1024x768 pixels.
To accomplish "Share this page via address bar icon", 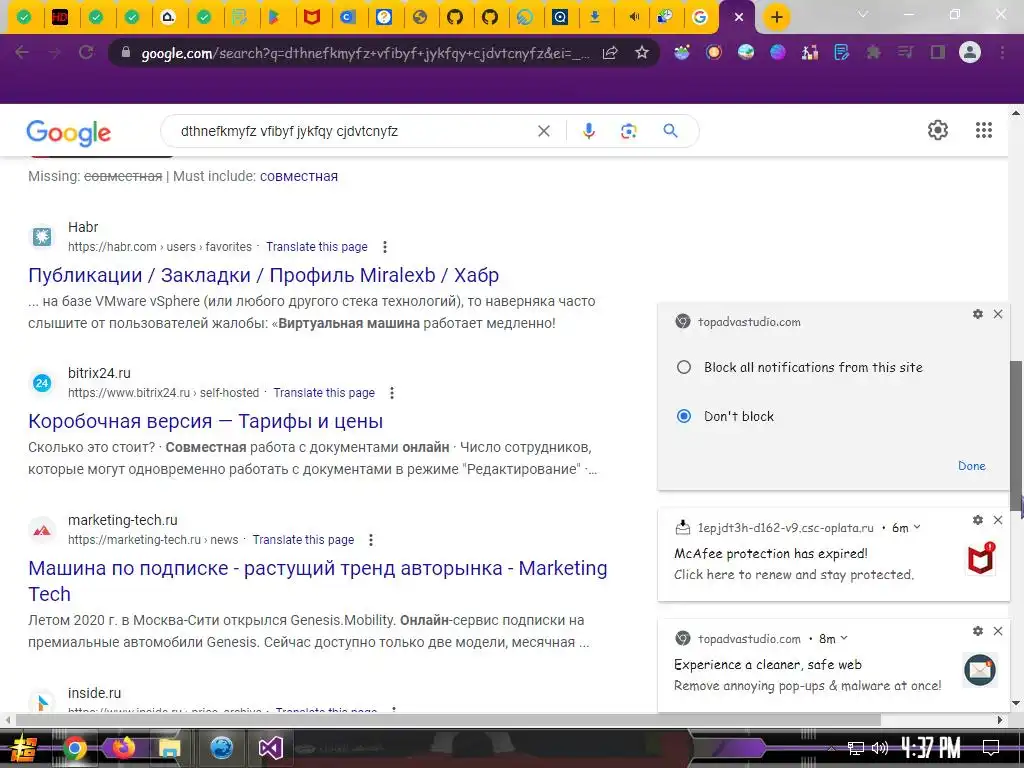I will (x=610, y=53).
